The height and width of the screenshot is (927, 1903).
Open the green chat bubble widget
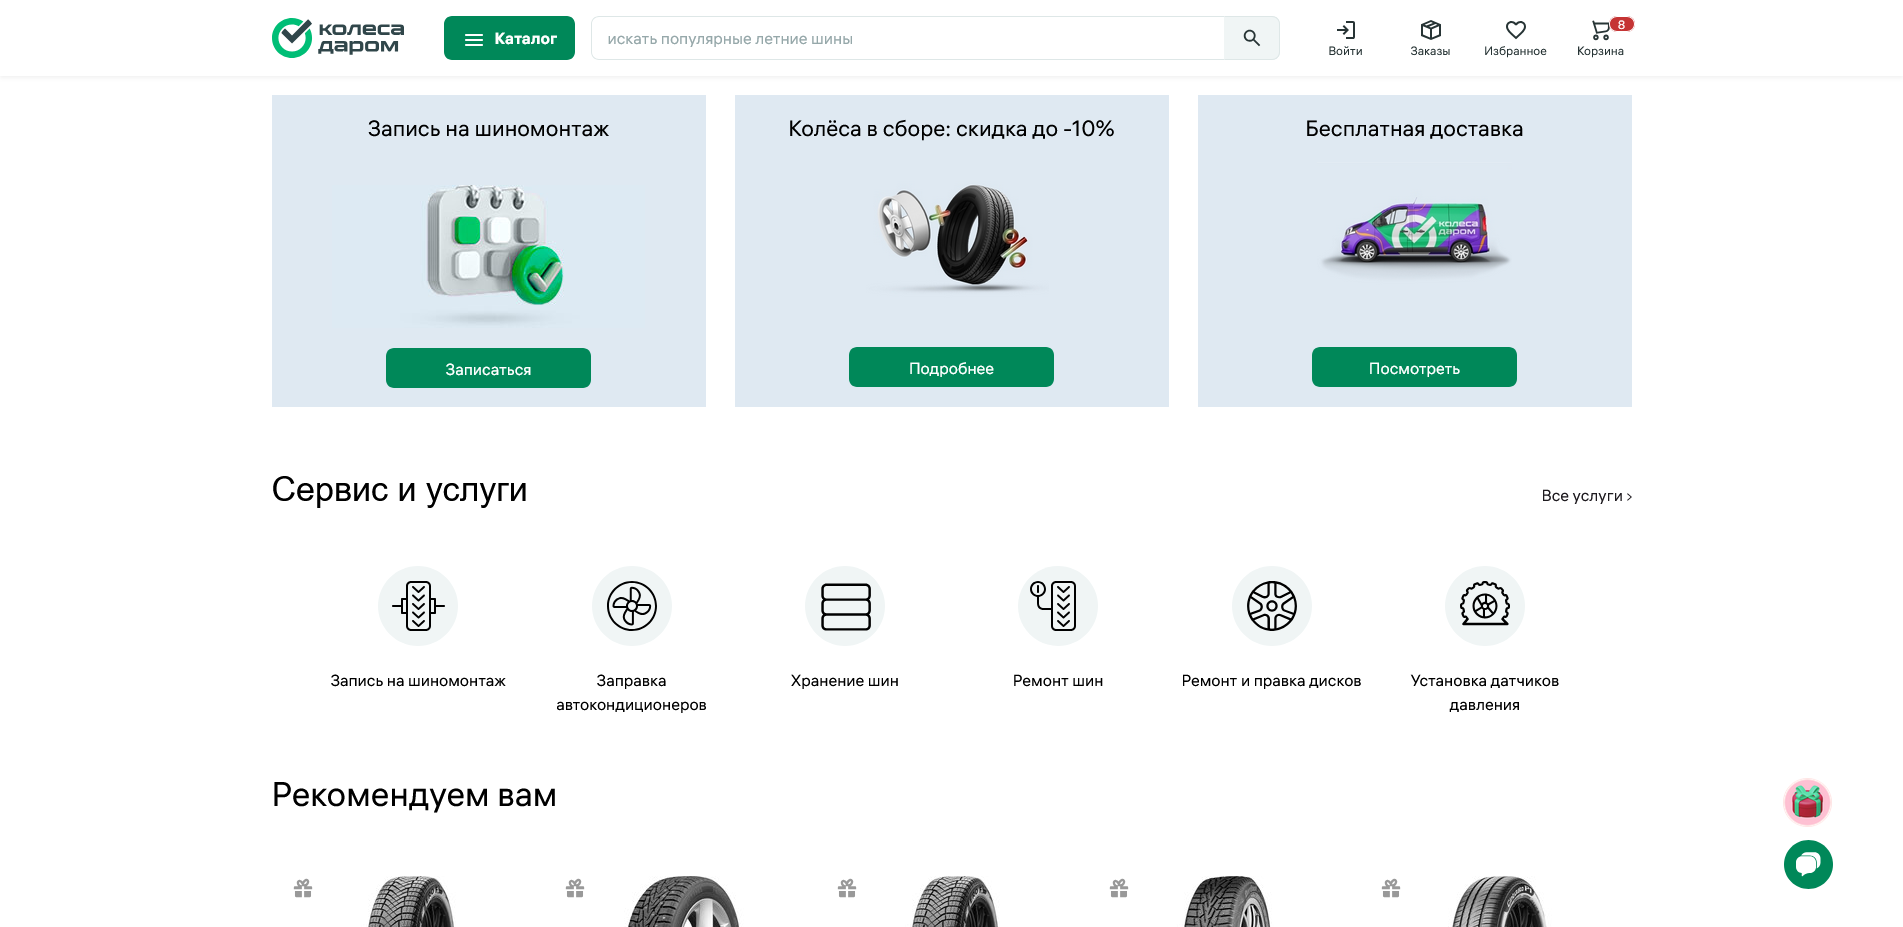[1808, 864]
